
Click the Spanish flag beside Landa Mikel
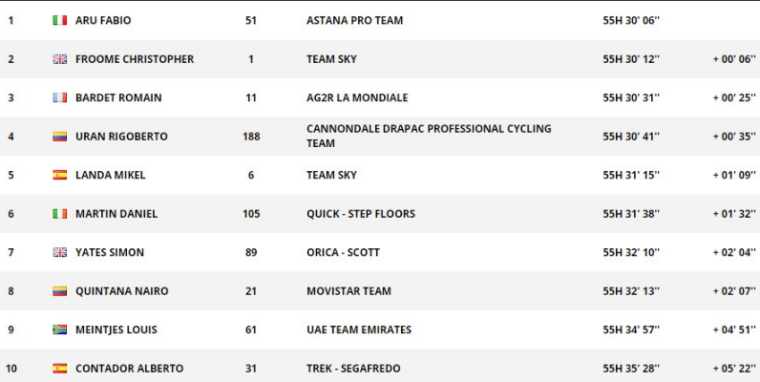tap(60, 175)
